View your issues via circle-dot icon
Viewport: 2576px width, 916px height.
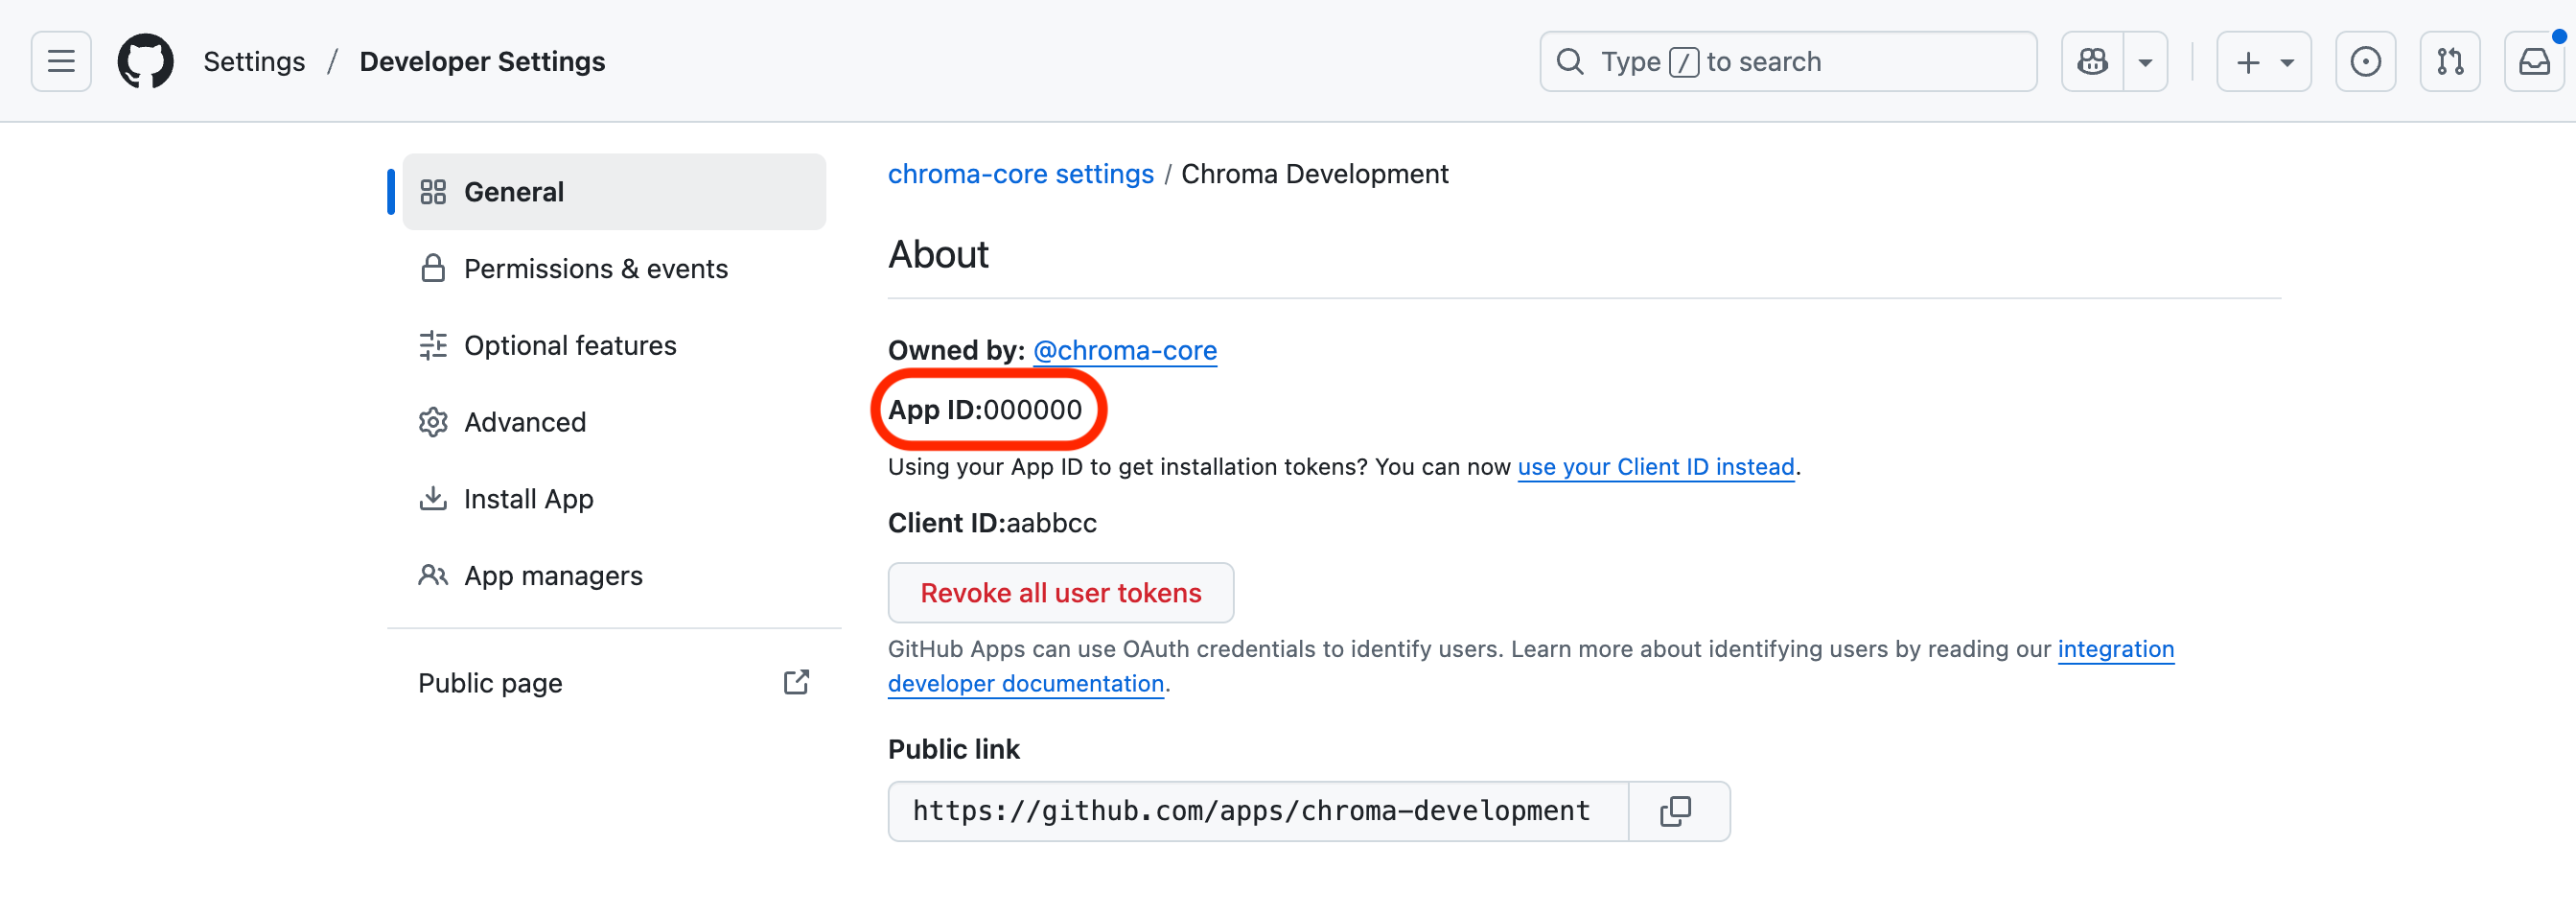click(2365, 61)
